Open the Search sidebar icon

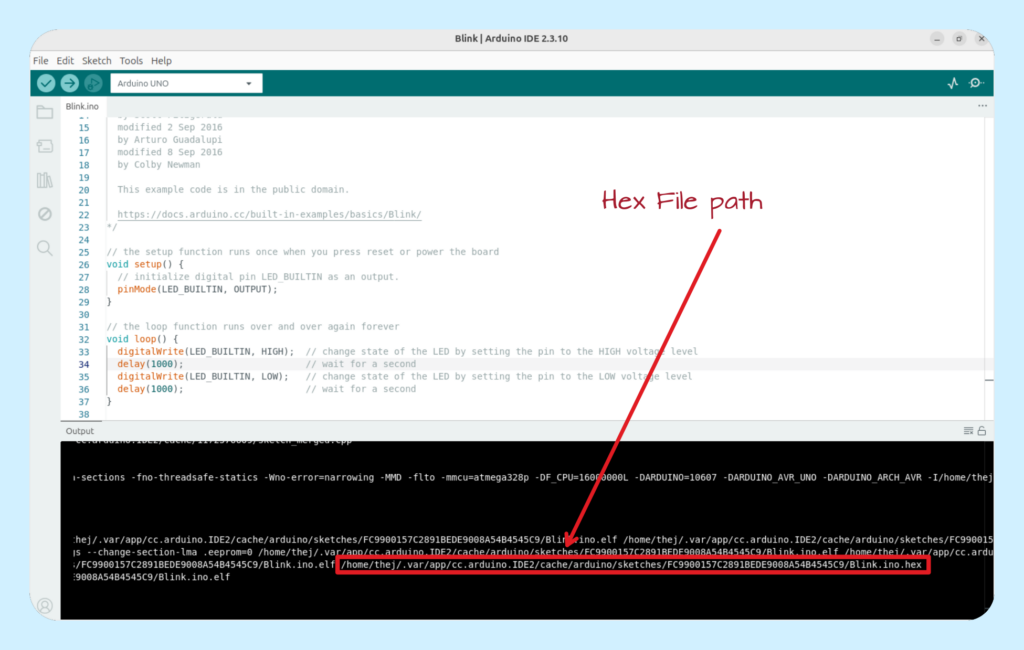click(x=44, y=248)
